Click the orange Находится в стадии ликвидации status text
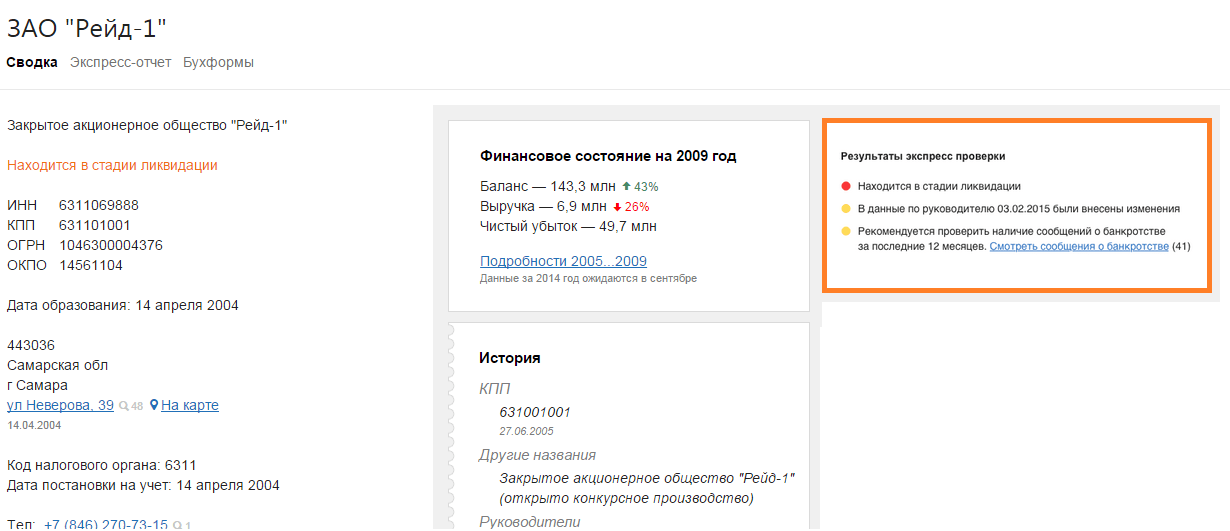Screen dimensions: 1230x531 112,165
